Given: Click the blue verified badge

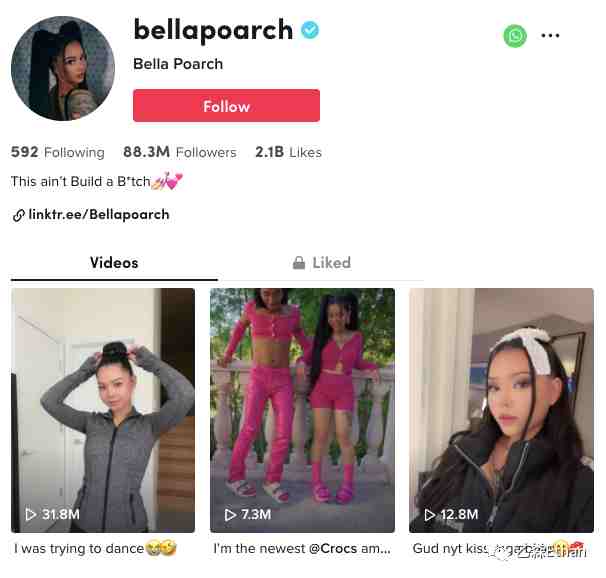Looking at the screenshot, I should [x=310, y=30].
